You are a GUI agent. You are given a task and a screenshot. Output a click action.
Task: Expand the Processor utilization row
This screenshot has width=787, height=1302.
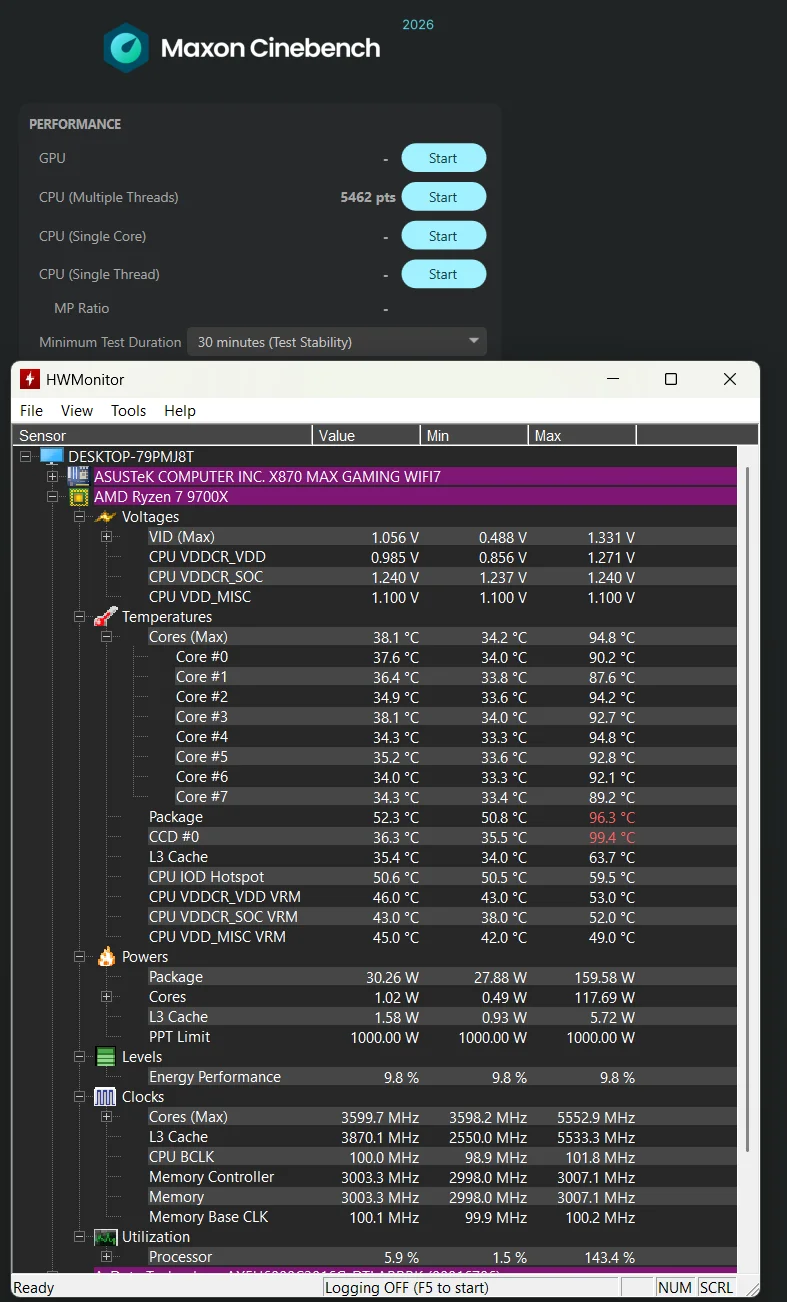107,1257
